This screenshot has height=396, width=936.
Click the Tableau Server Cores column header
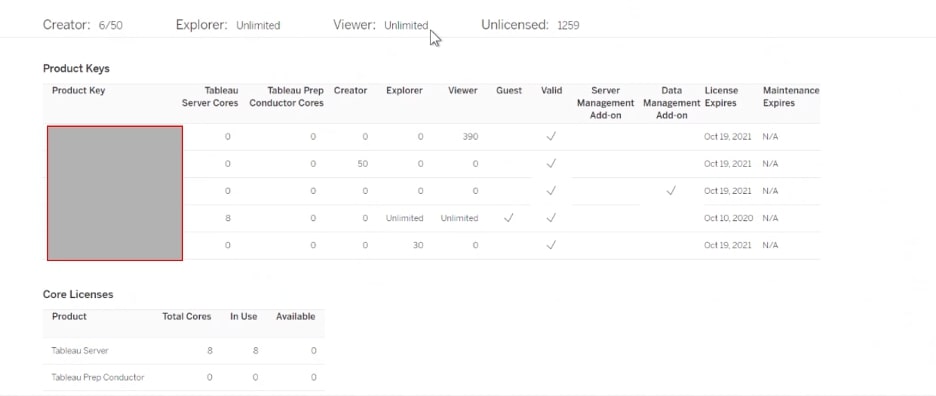pos(210,97)
